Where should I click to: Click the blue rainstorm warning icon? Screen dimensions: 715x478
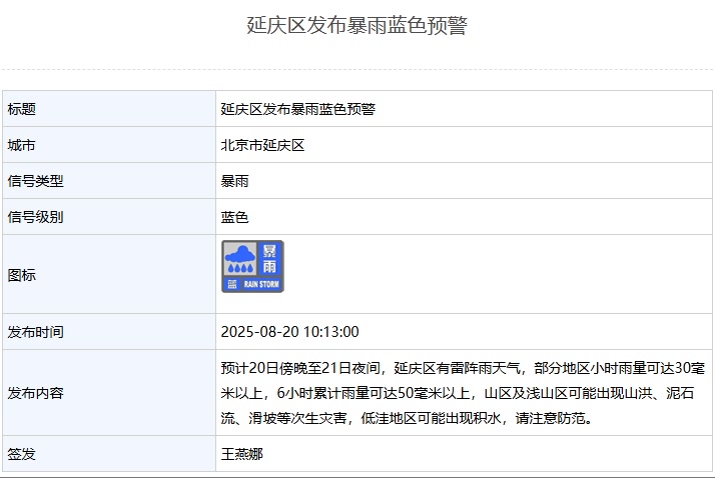253,266
